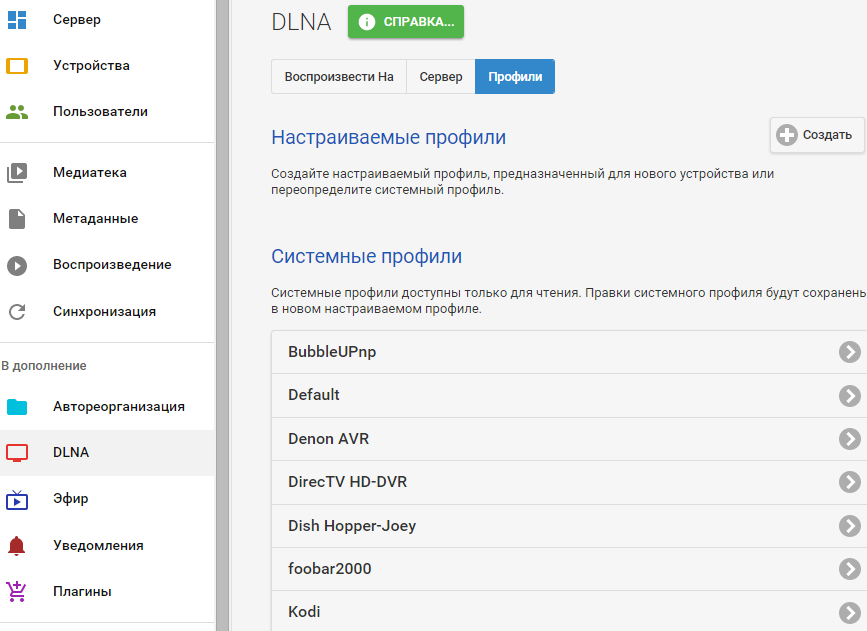The image size is (867, 631).
Task: Open the foobar2000 profile name
Action: pyautogui.click(x=330, y=569)
